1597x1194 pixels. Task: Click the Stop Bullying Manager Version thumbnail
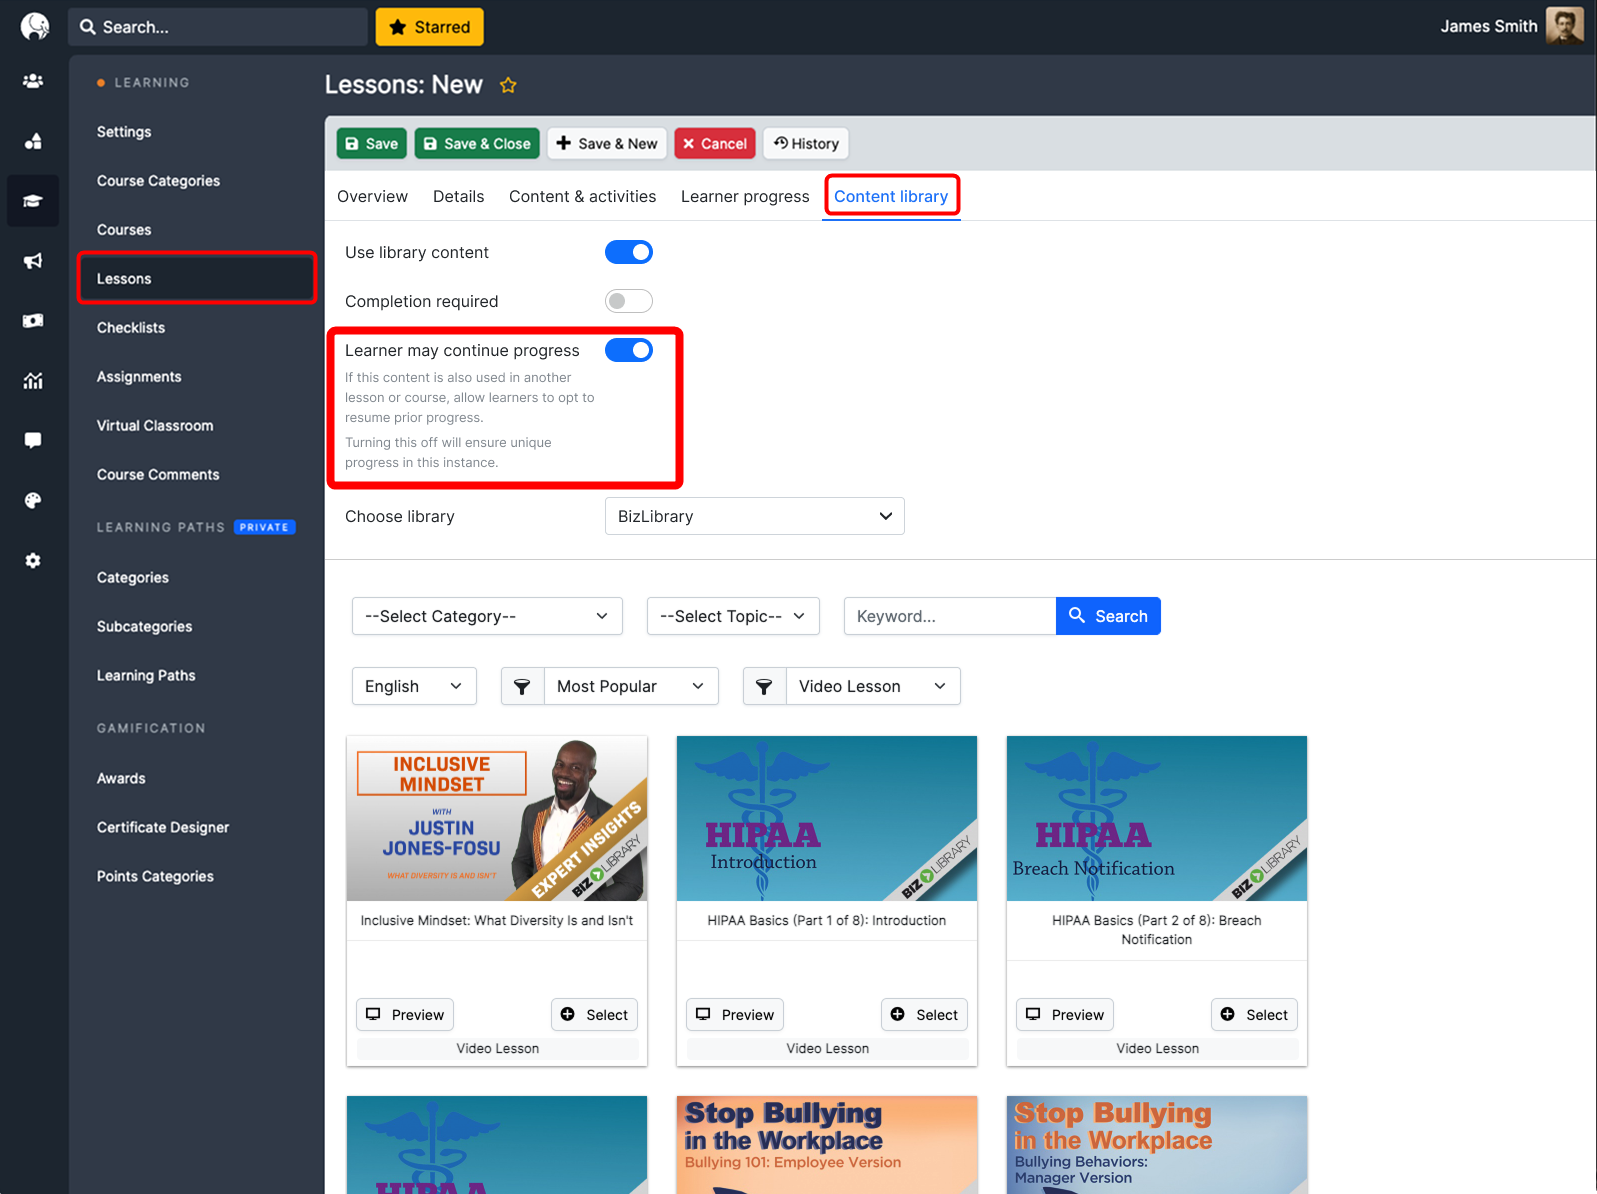(1157, 1145)
